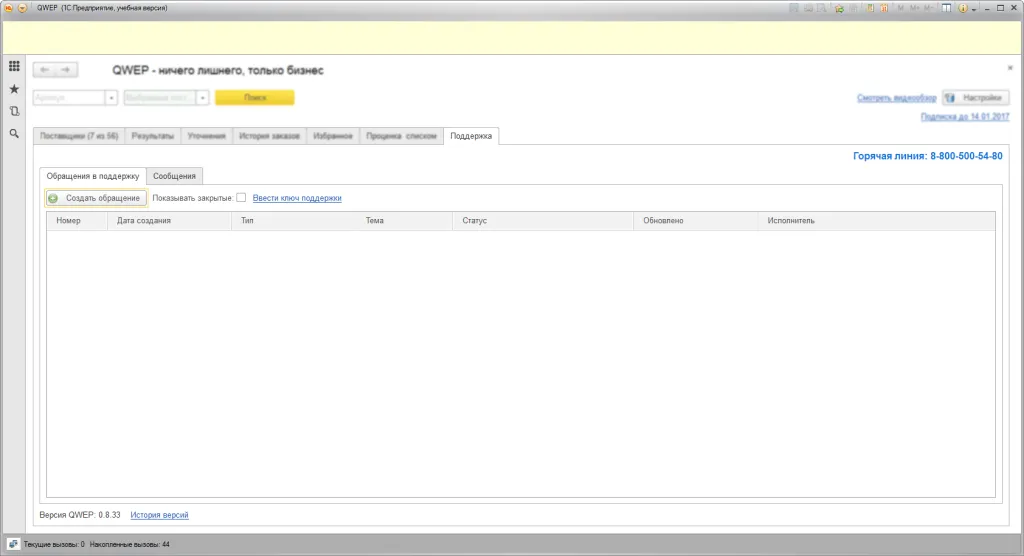Viewport: 1024px width, 556px height.
Task: Switch to the Проценка списком tab
Action: pos(401,136)
